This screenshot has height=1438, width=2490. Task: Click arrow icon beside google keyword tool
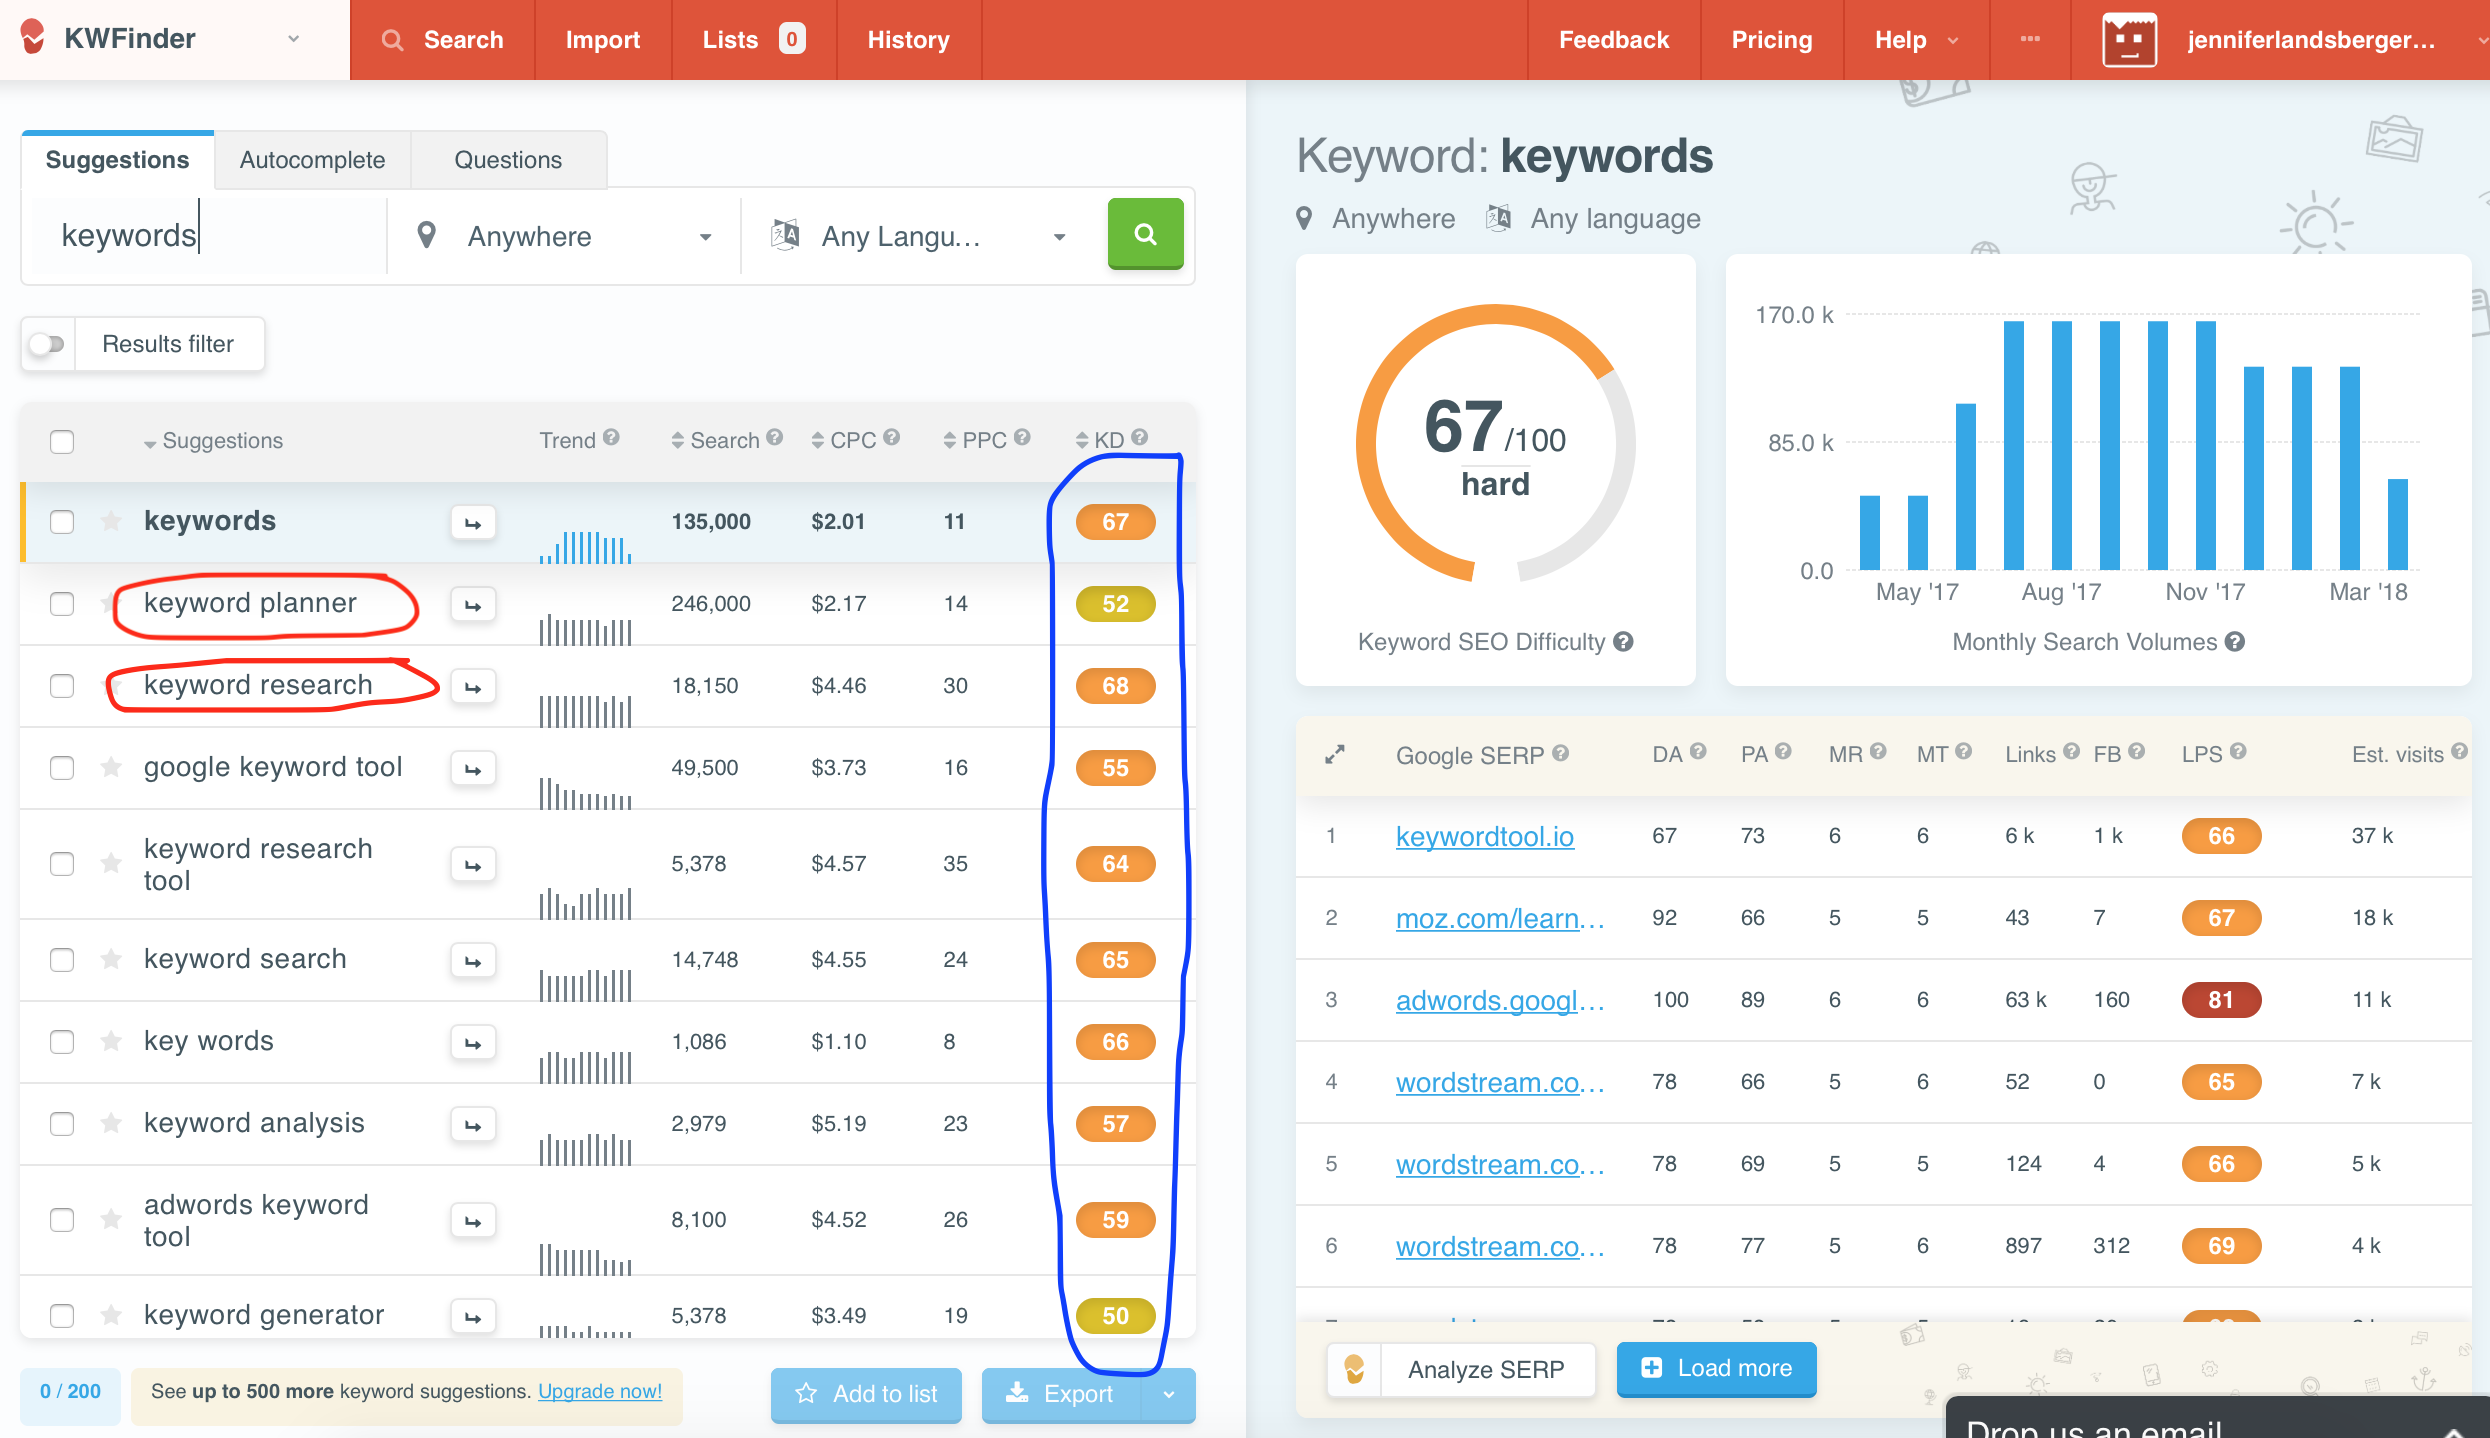click(x=473, y=769)
